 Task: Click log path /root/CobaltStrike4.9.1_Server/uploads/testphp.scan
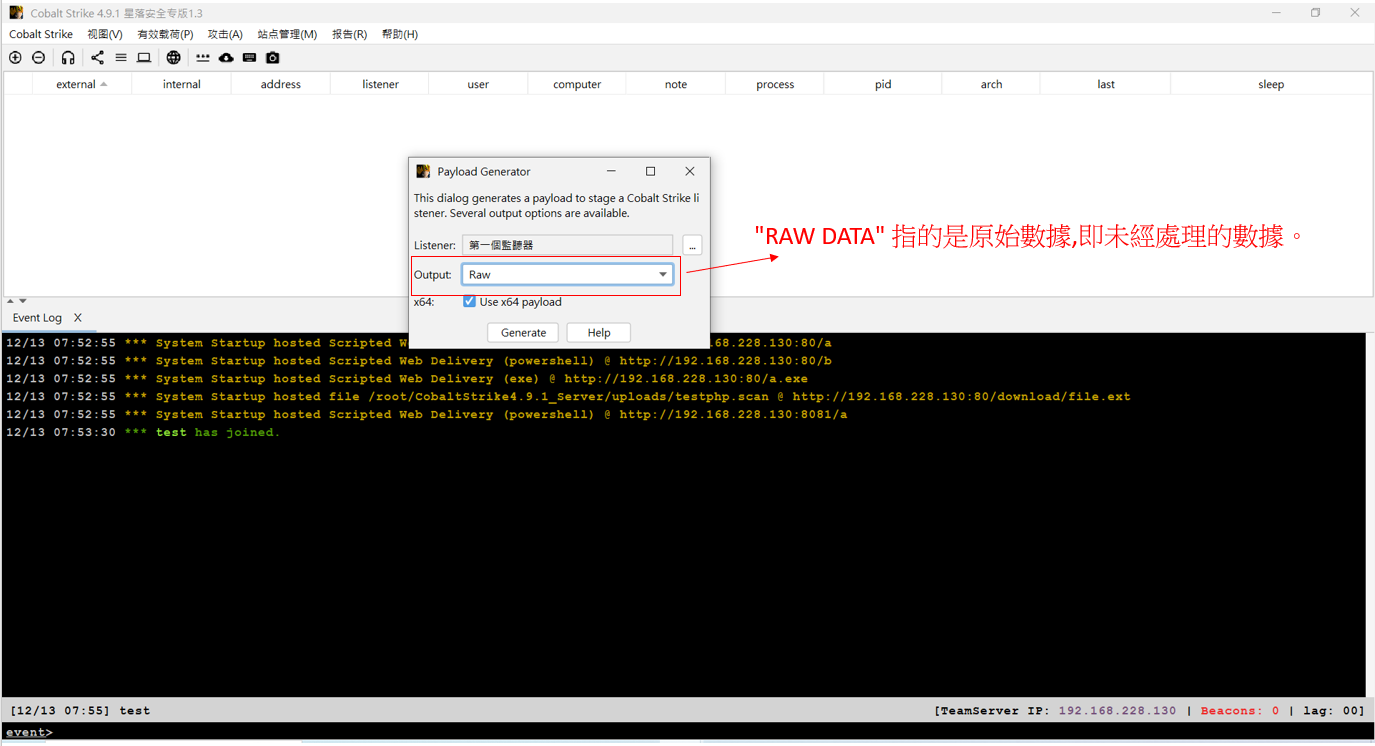(x=569, y=397)
